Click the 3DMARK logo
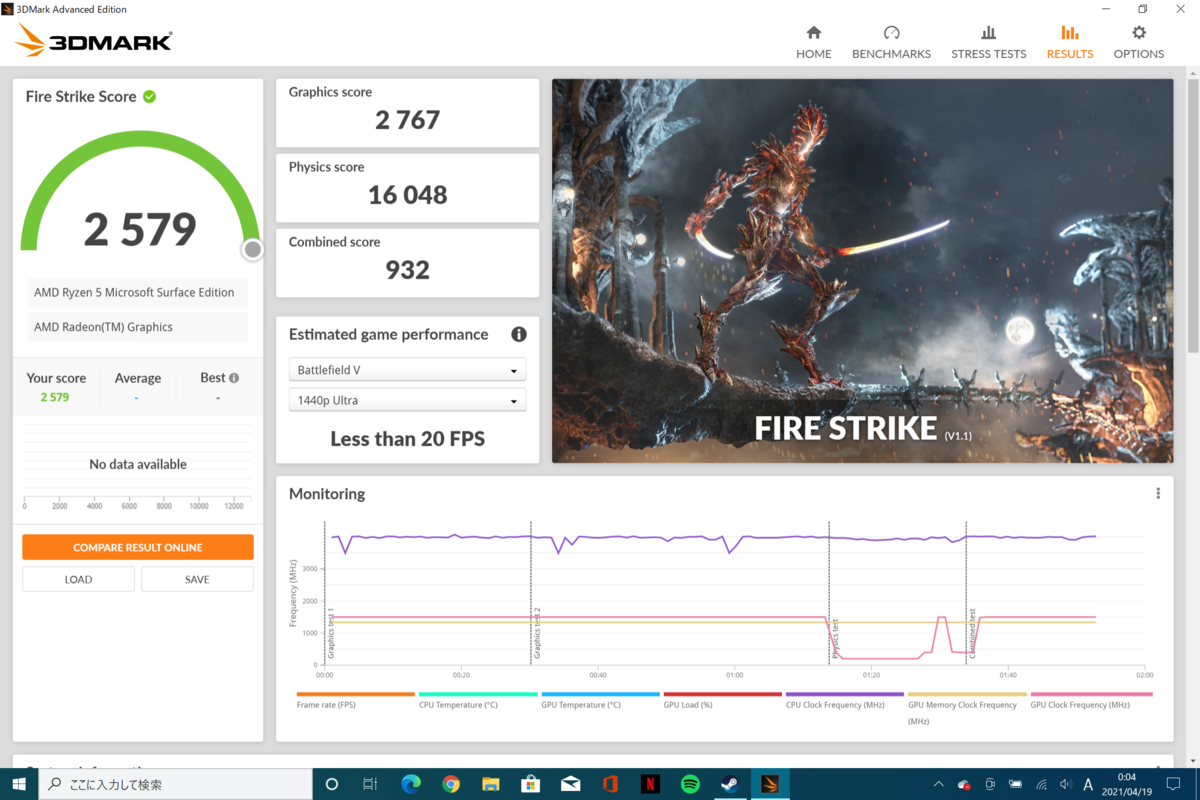Image resolution: width=1200 pixels, height=800 pixels. click(x=94, y=41)
